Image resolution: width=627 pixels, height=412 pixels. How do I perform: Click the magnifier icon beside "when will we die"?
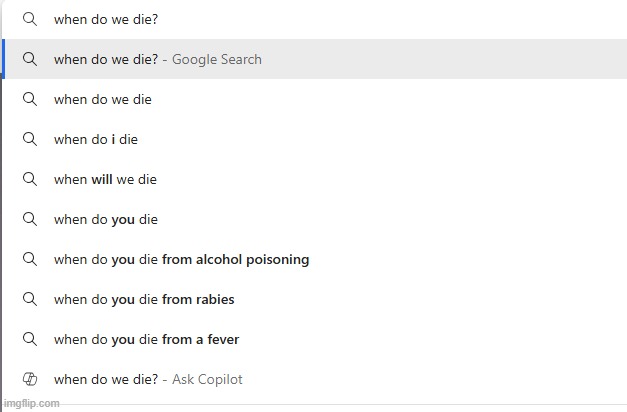pos(30,179)
